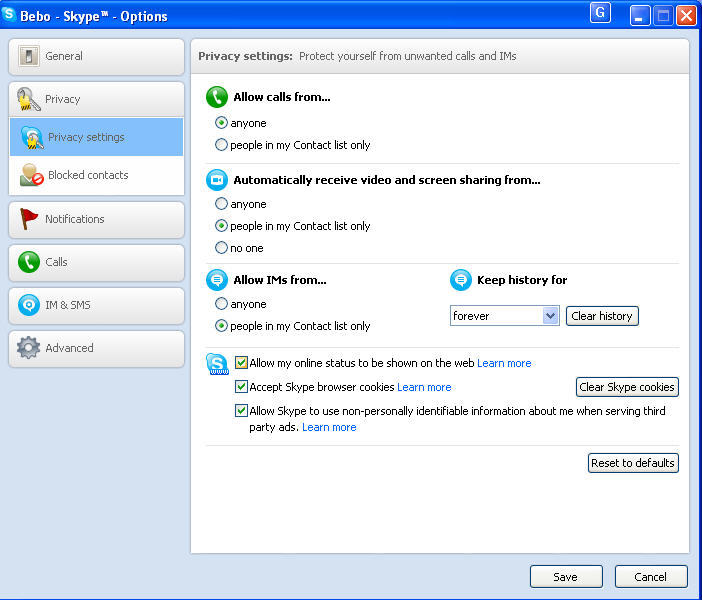This screenshot has height=600, width=702.
Task: Click the Clear history button
Action: click(x=602, y=316)
